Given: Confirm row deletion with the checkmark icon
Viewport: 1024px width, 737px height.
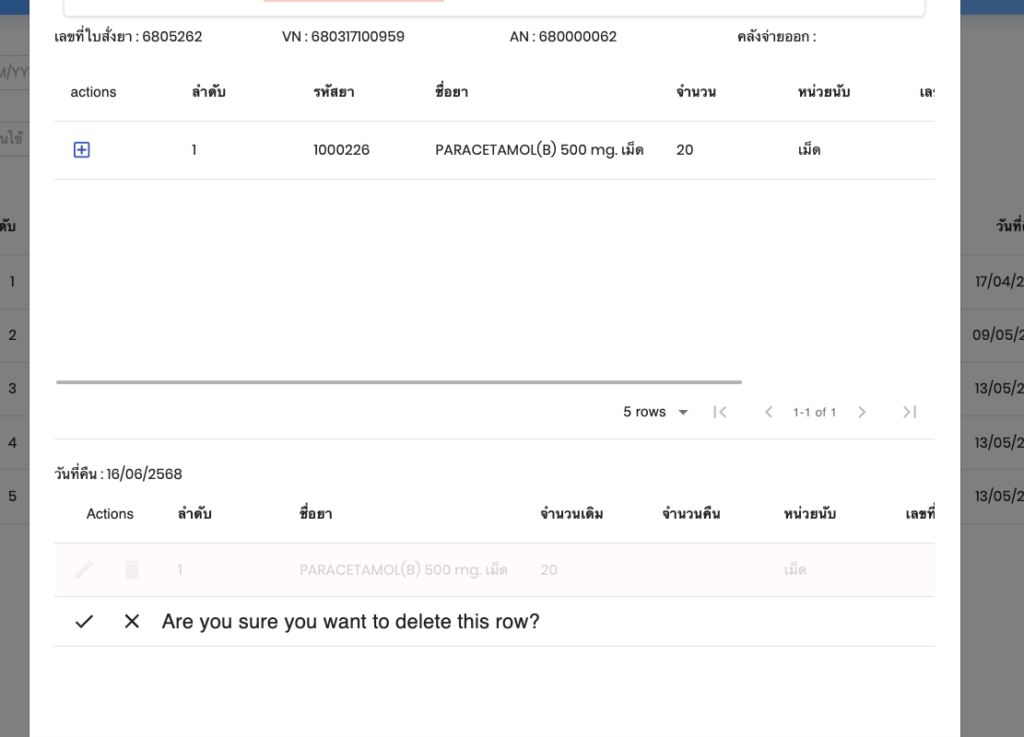Looking at the screenshot, I should [x=84, y=622].
